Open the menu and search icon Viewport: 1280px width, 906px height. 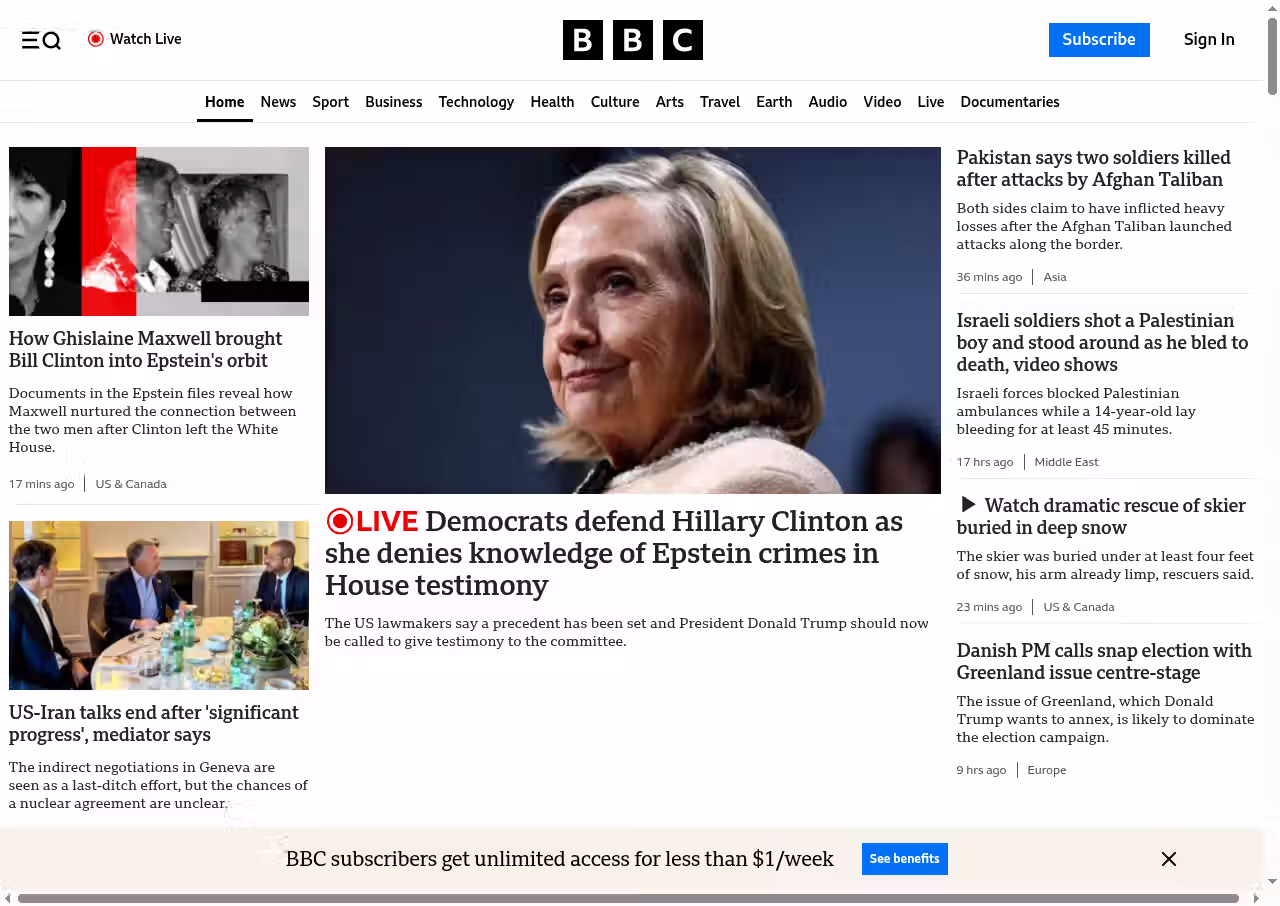tap(41, 40)
